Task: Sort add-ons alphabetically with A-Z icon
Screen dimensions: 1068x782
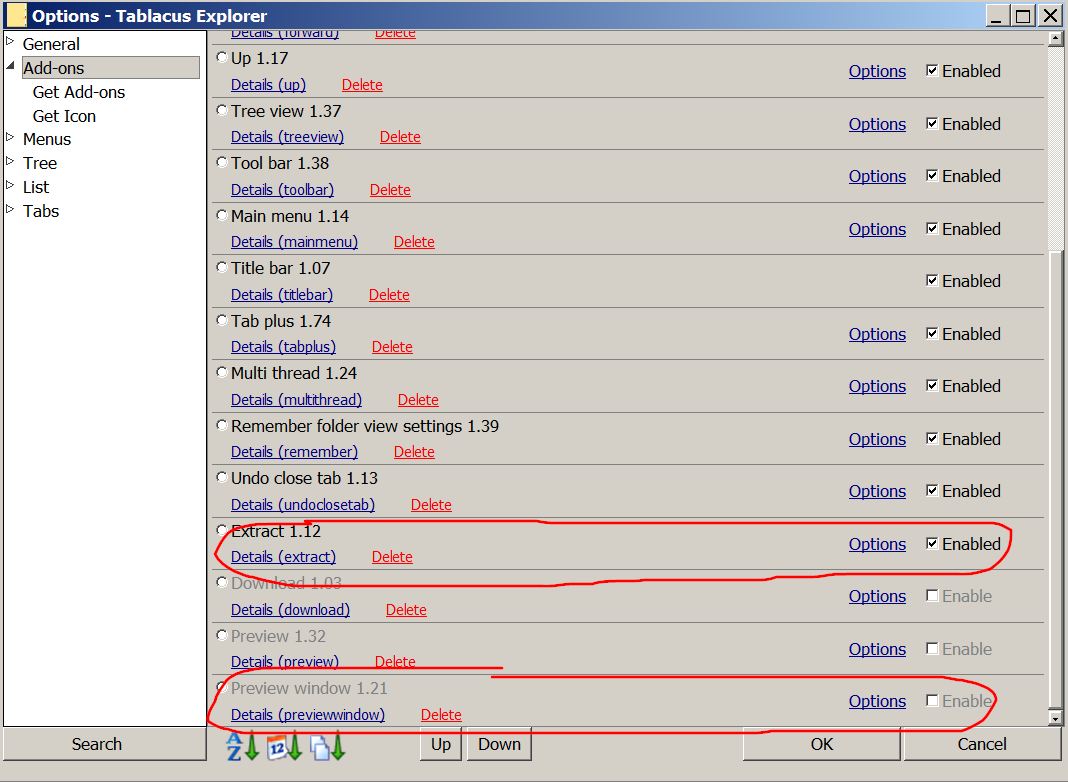Action: point(242,747)
